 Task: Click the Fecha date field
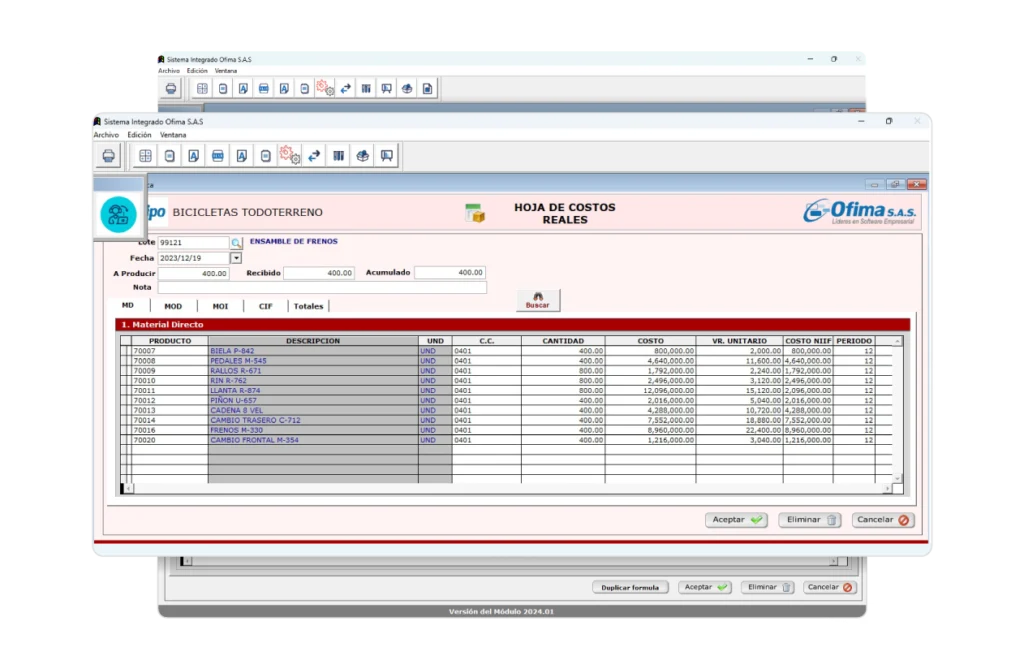tap(194, 258)
